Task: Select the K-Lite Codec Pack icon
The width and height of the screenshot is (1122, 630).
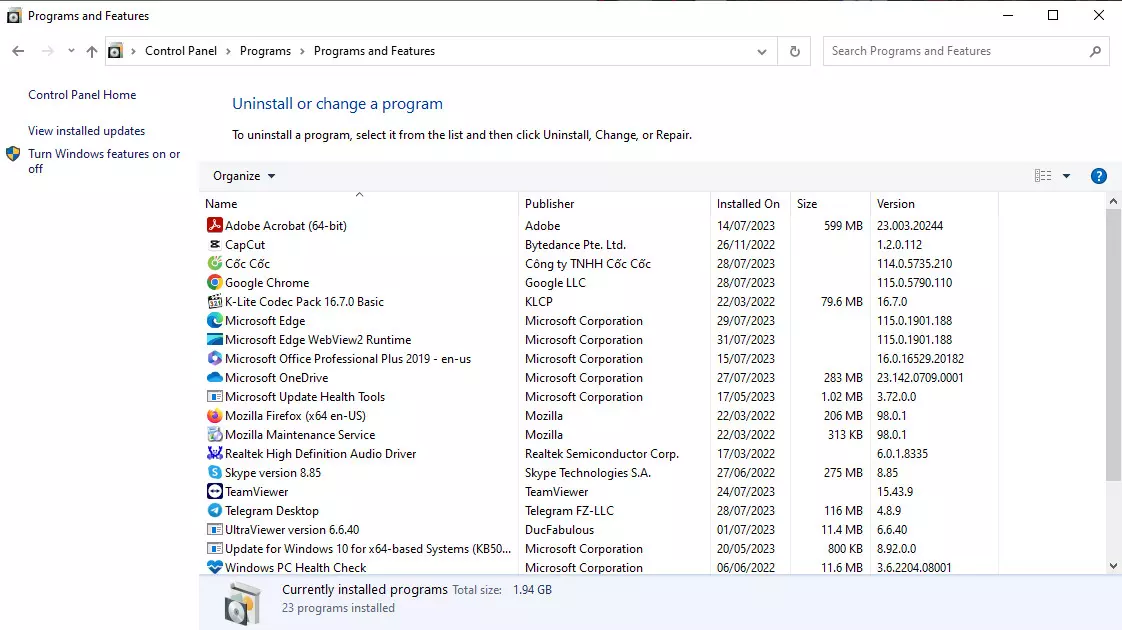Action: point(215,301)
